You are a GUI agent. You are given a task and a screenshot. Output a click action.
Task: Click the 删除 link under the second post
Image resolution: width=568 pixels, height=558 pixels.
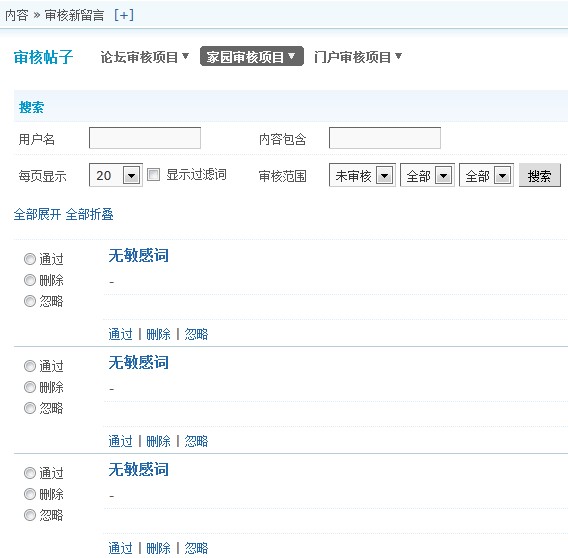158,441
